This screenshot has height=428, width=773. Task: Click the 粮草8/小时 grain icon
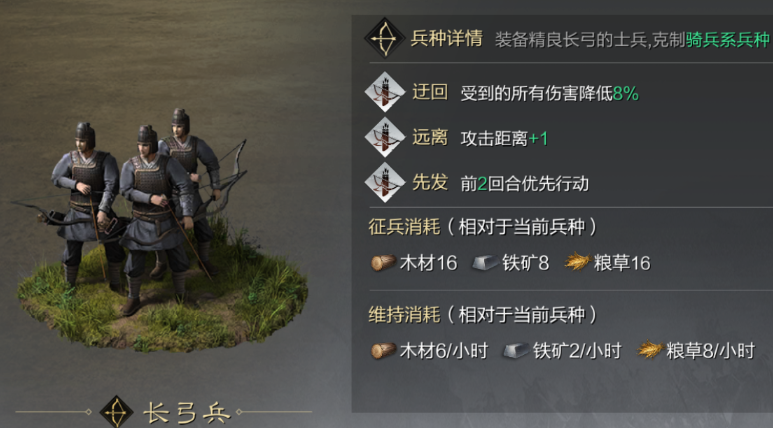(x=650, y=350)
